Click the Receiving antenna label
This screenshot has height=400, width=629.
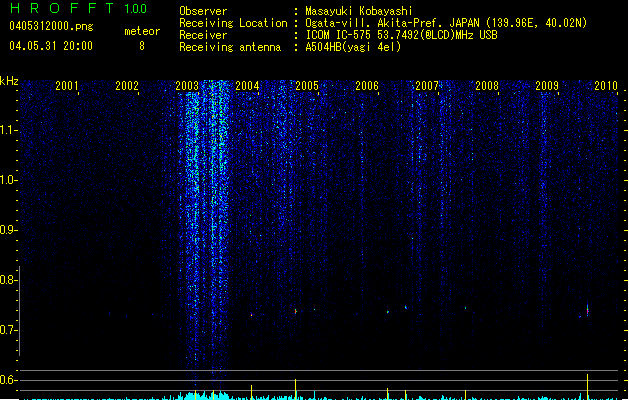coord(230,47)
